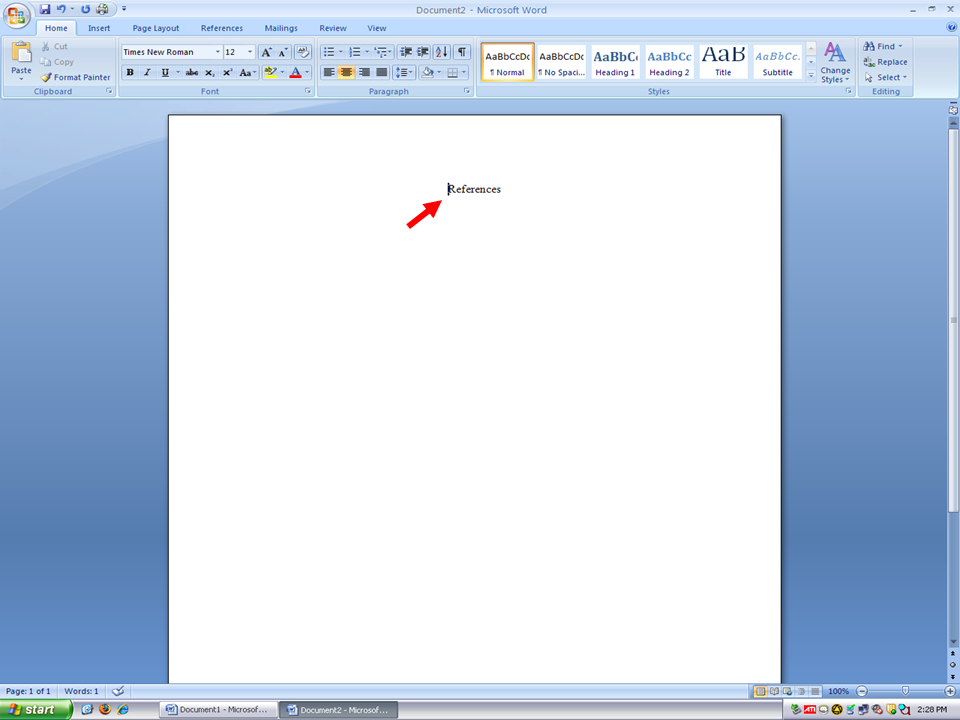Clear formatting with the eraser icon
Screen dimensions: 960x720
point(302,52)
